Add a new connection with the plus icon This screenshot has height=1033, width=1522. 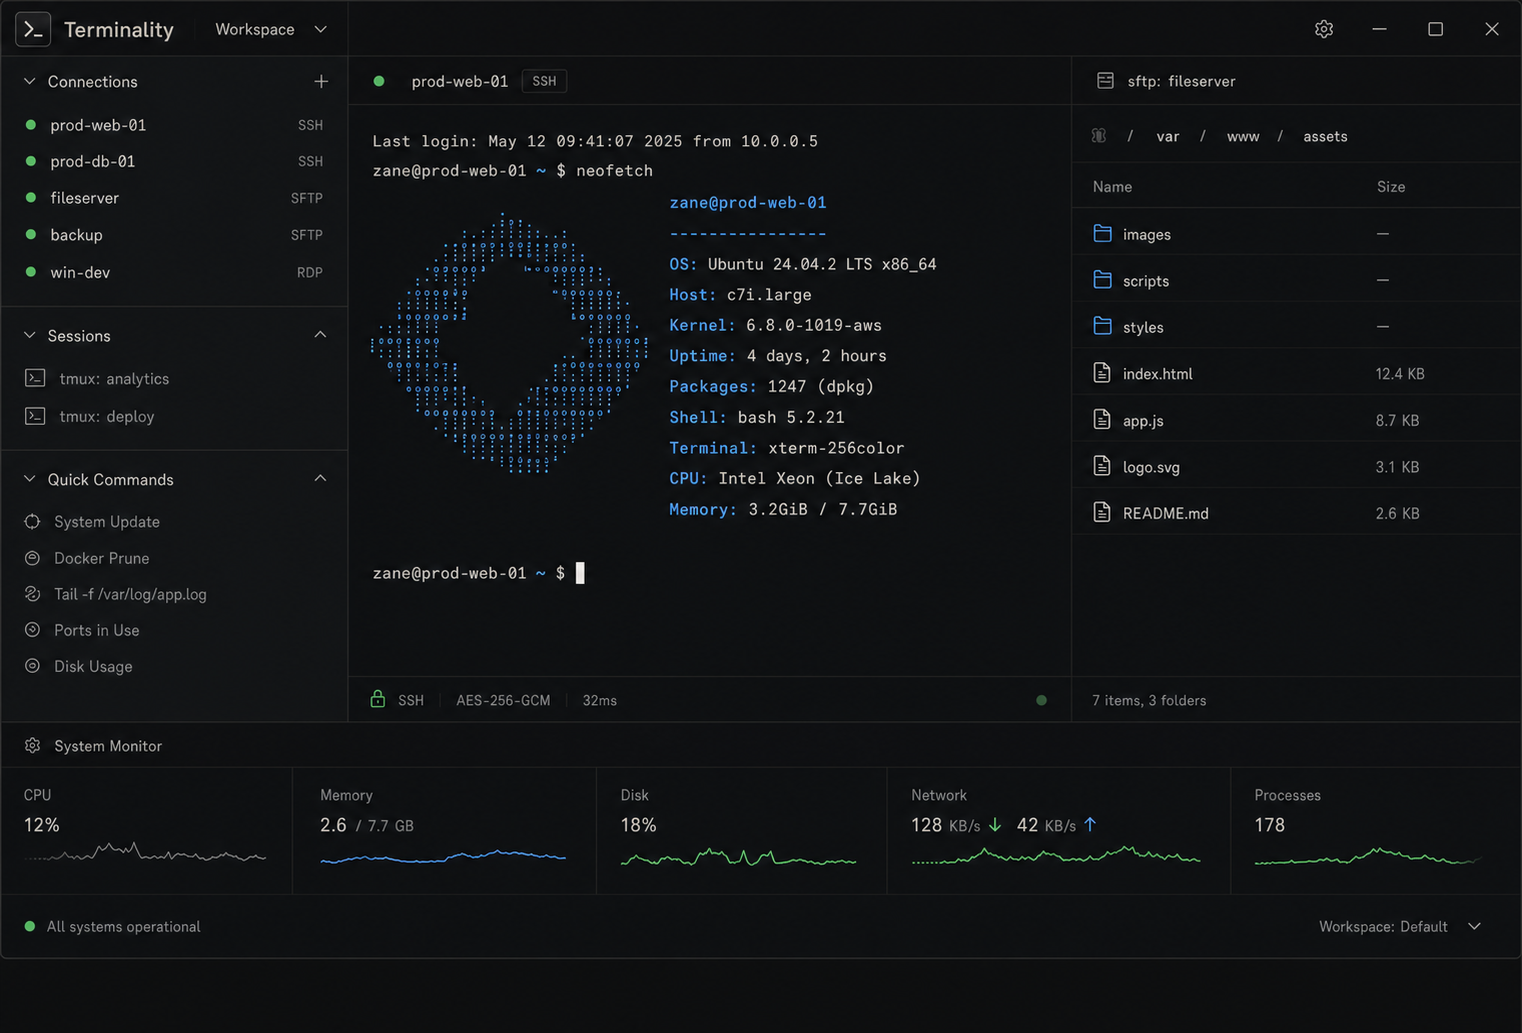coord(321,82)
